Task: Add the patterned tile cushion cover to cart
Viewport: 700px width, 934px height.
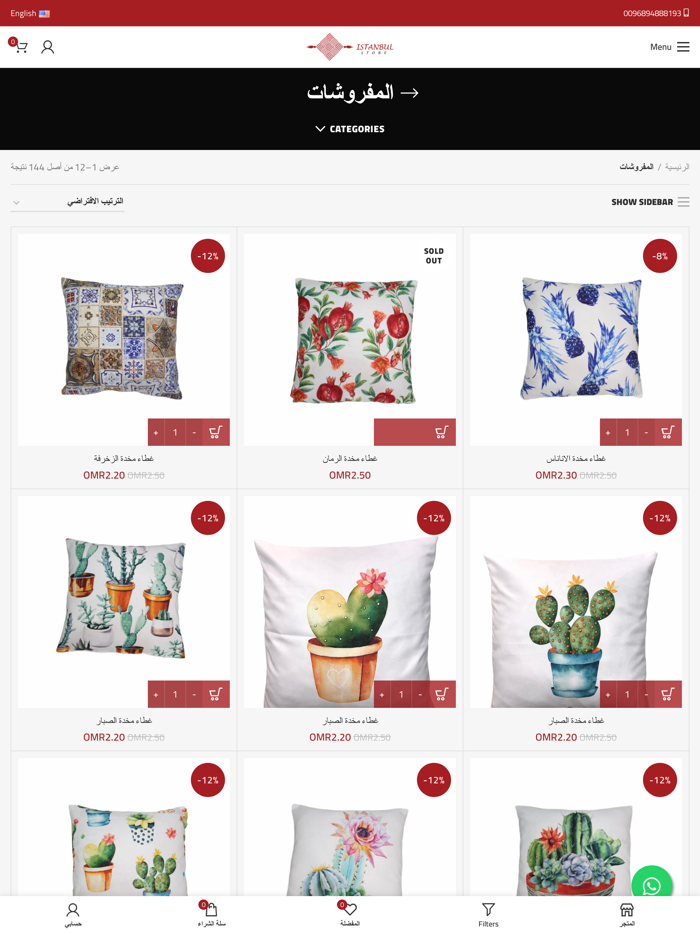Action: pos(216,432)
